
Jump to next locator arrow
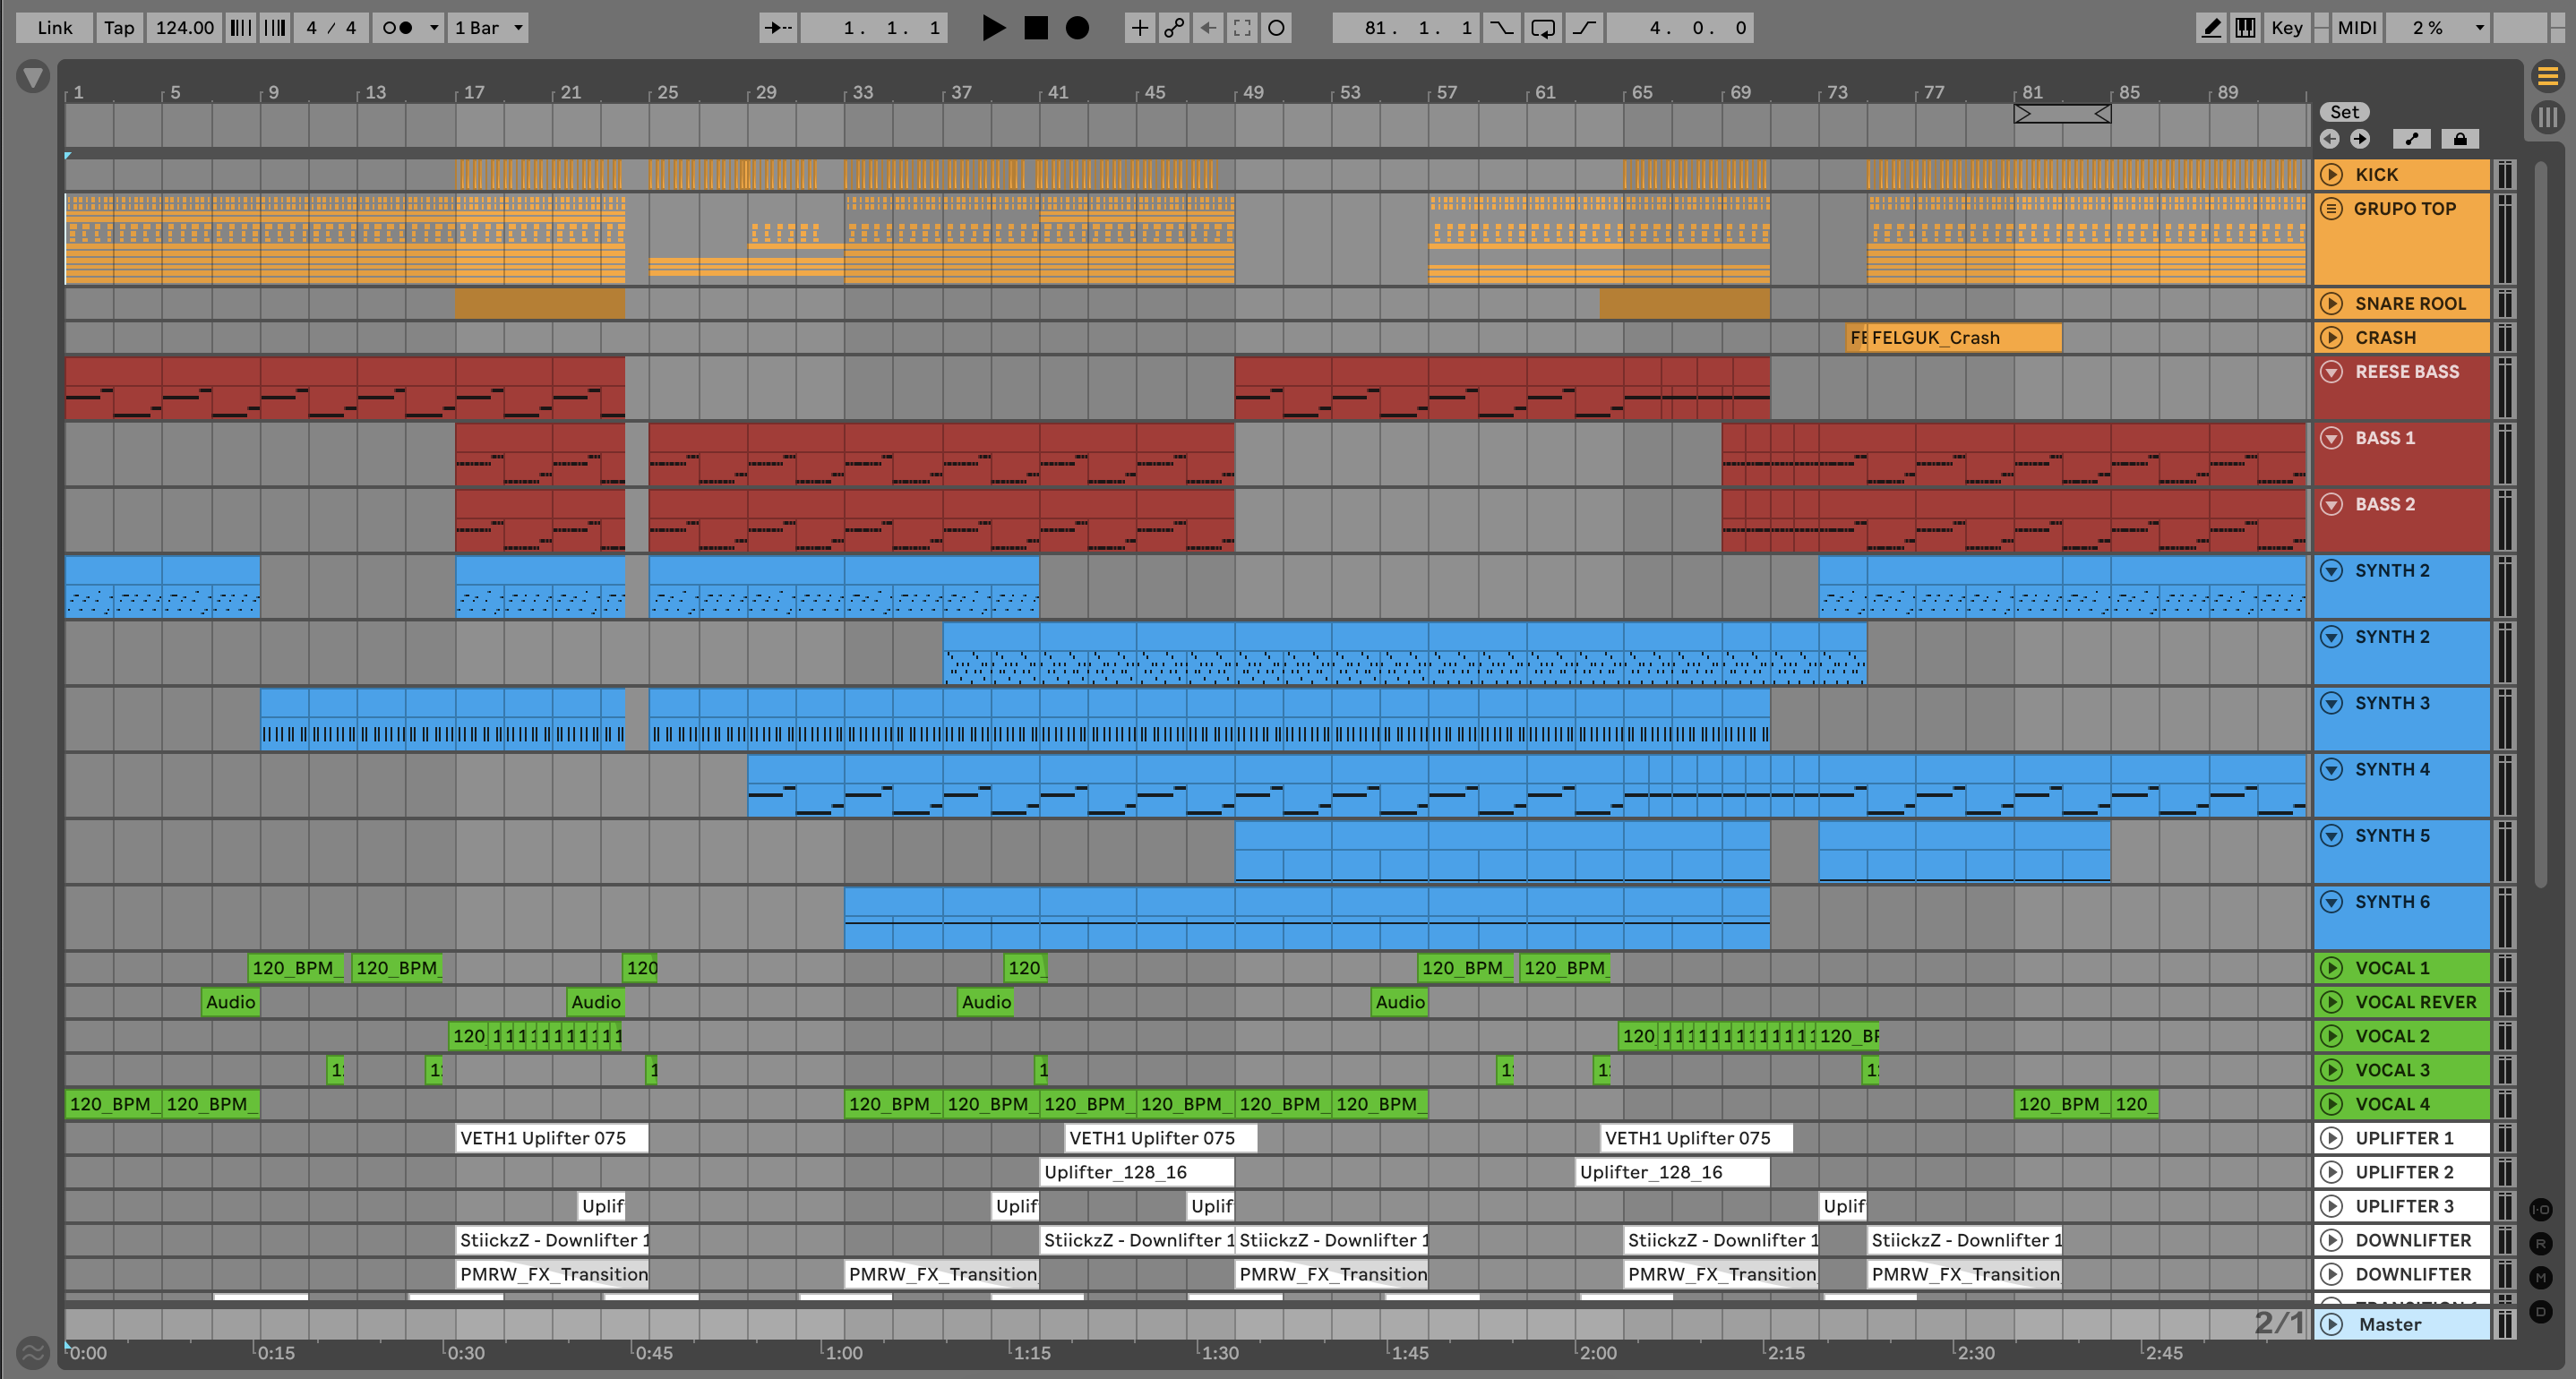click(2359, 139)
